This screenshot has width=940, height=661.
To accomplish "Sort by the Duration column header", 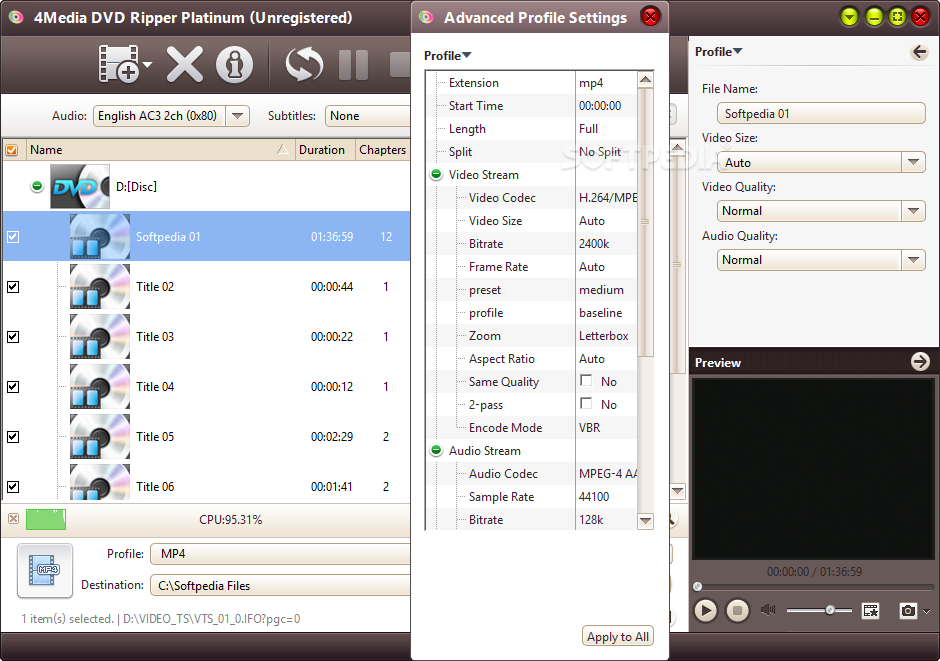I will 324,150.
